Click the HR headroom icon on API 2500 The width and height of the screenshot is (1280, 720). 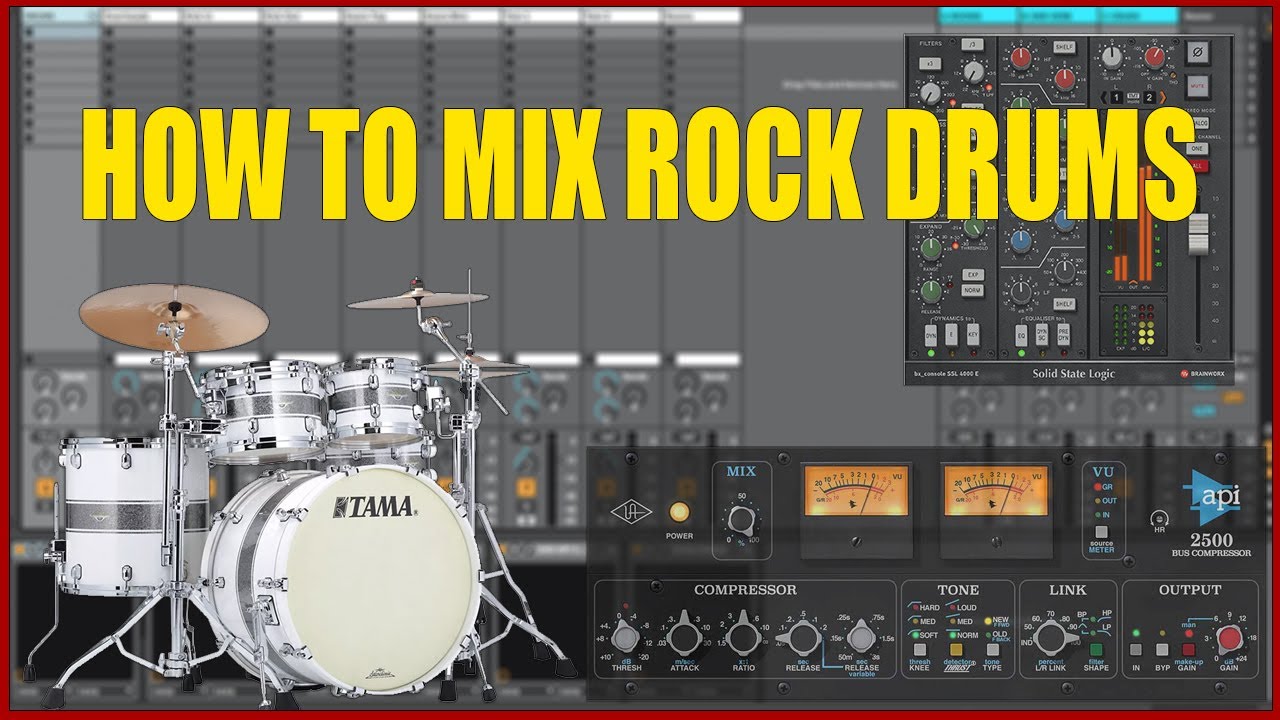click(x=1161, y=520)
